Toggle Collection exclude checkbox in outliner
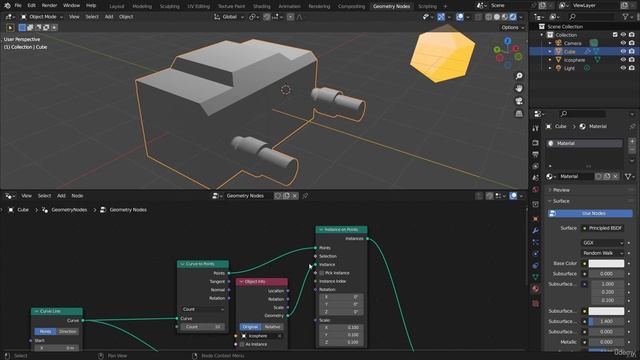 click(x=615, y=35)
